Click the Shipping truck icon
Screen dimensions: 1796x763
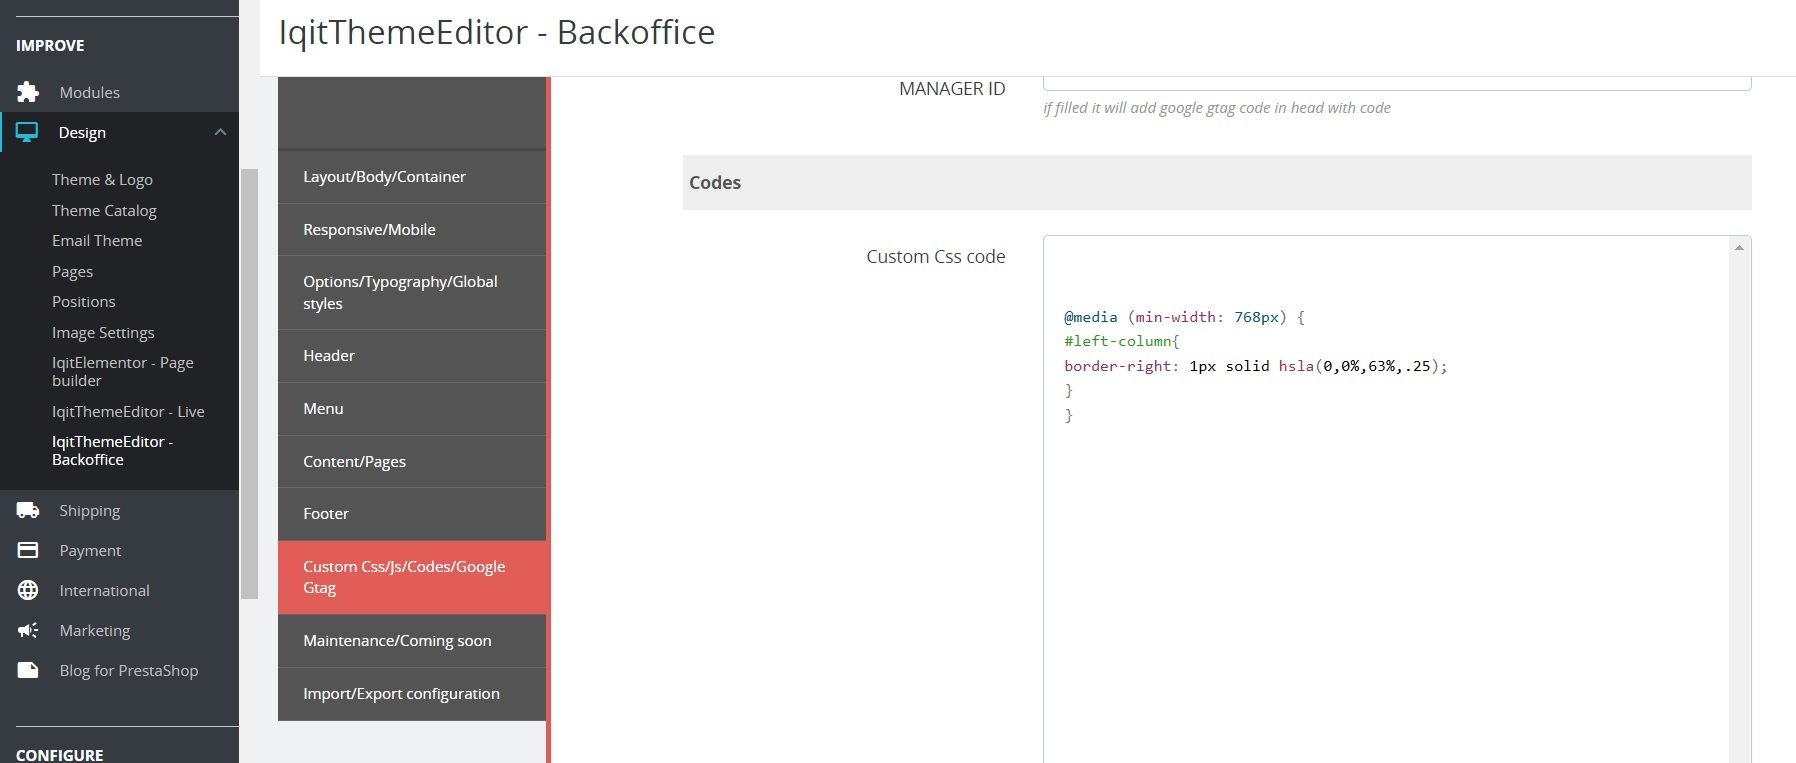coord(28,510)
